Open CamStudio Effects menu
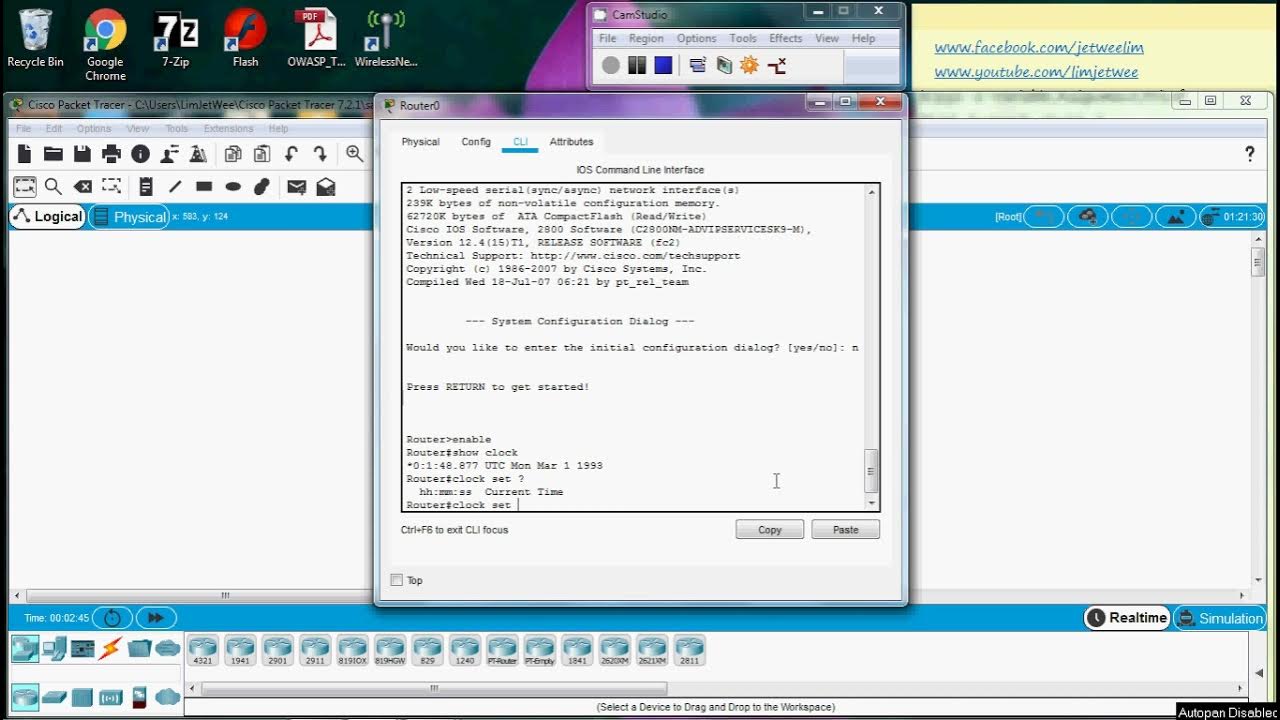The image size is (1280, 720). (x=785, y=38)
